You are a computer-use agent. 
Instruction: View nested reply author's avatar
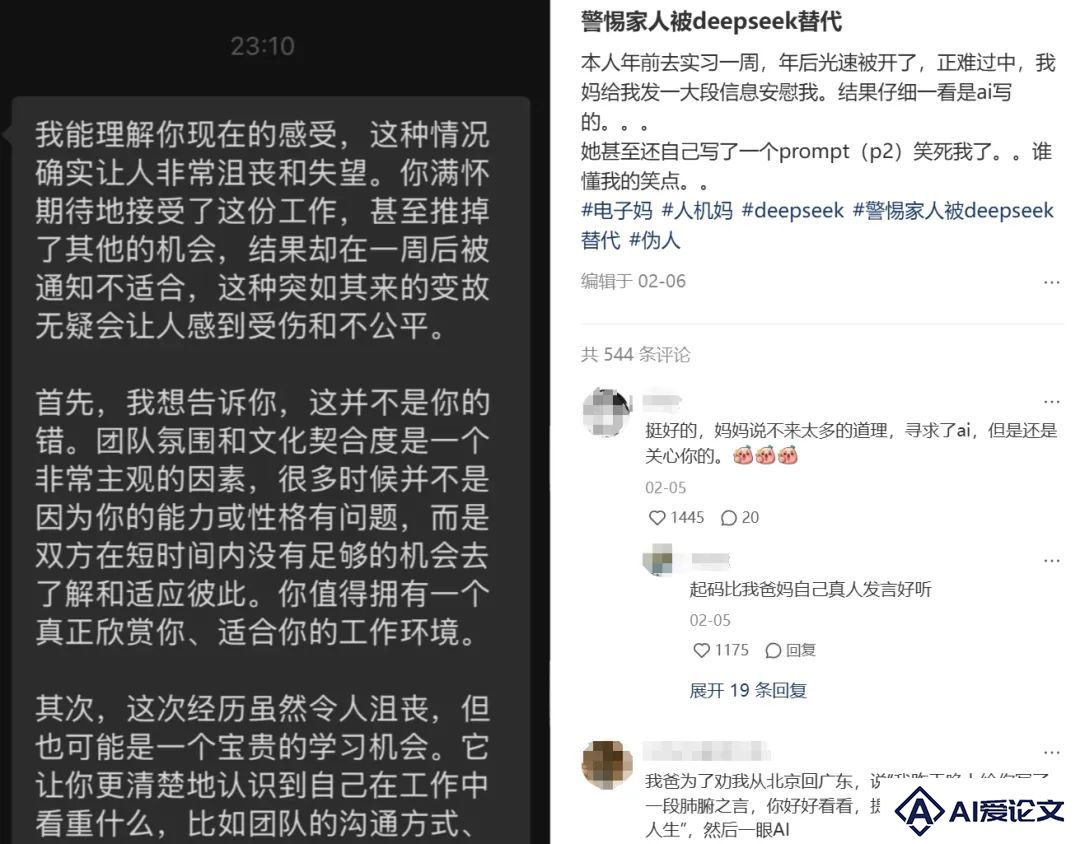[x=658, y=559]
